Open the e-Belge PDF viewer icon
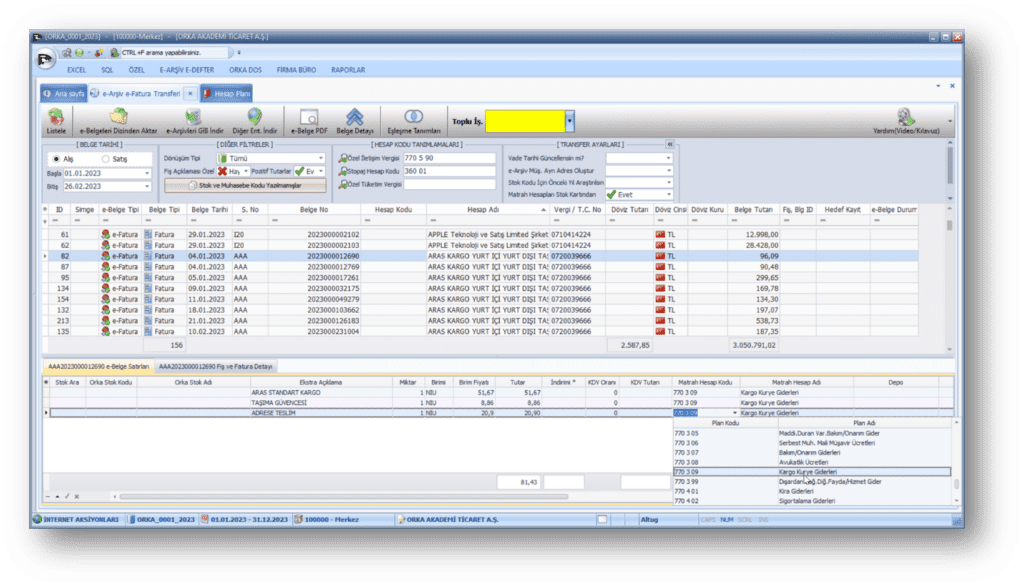1024x588 pixels. pos(308,122)
